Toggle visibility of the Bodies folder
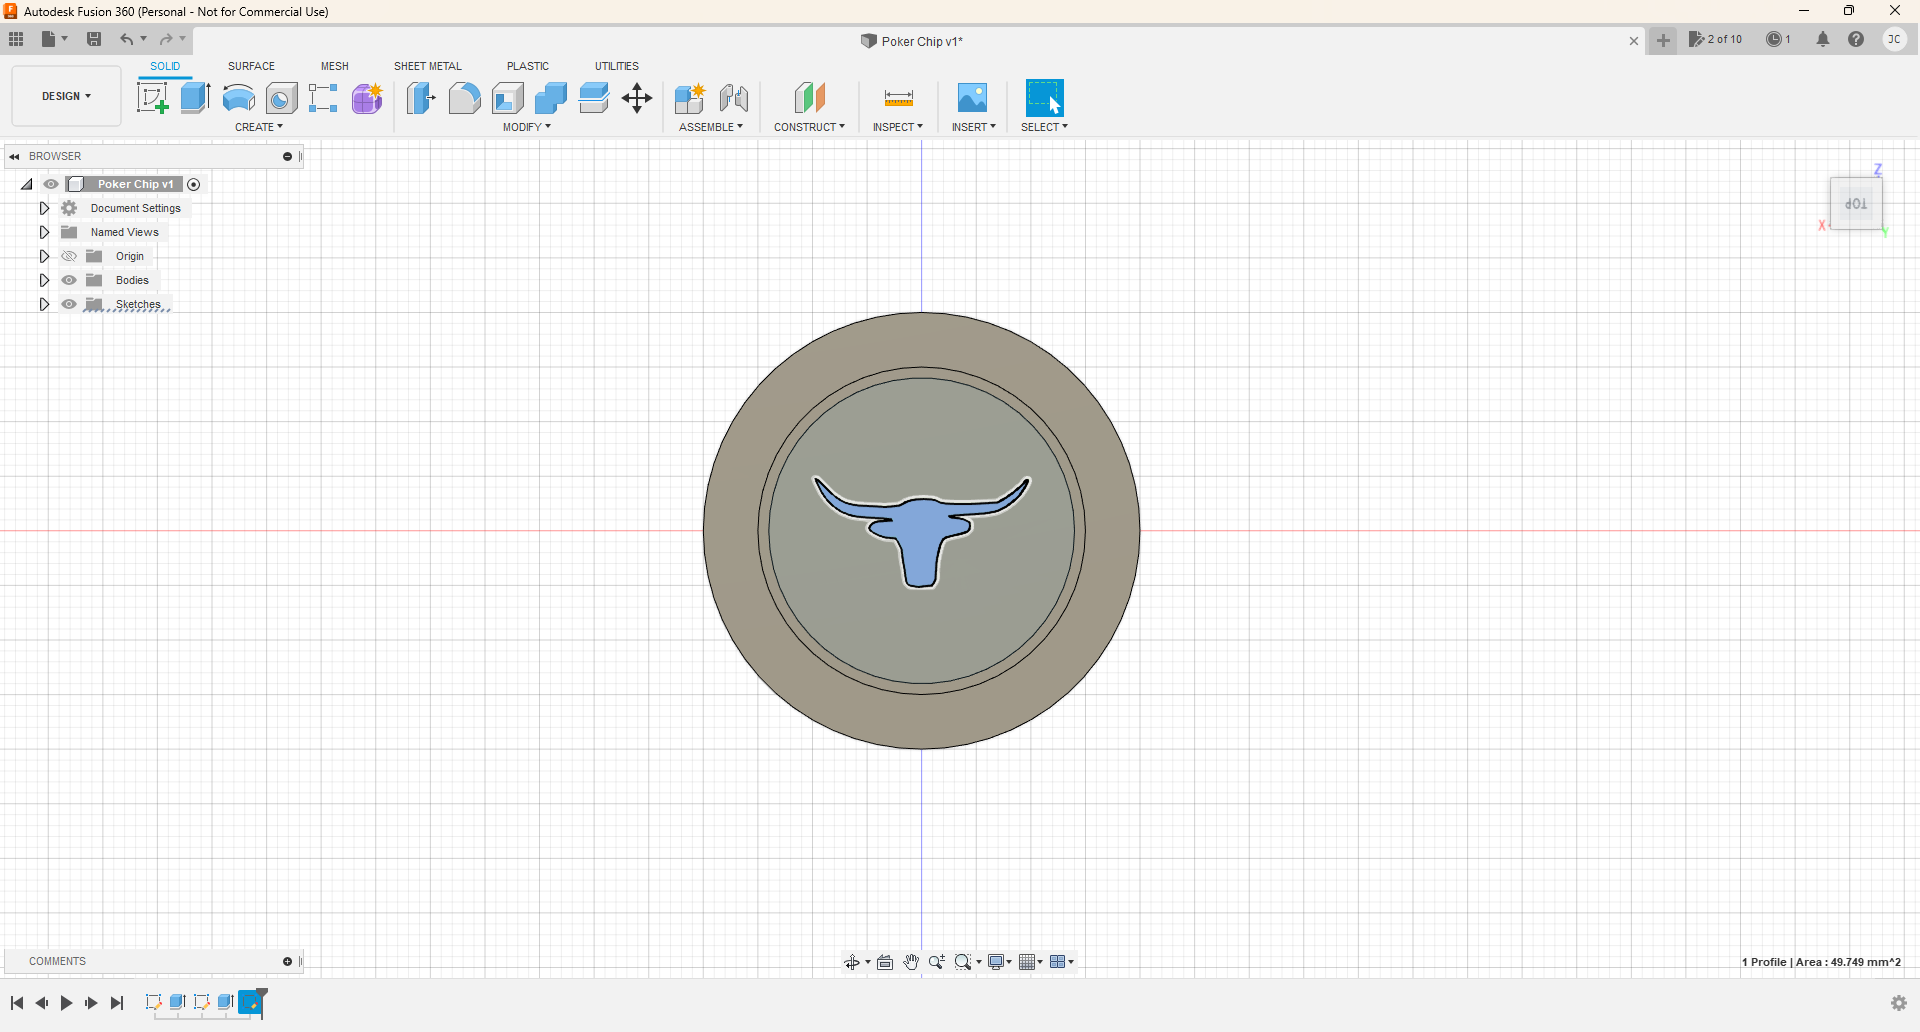 click(69, 280)
